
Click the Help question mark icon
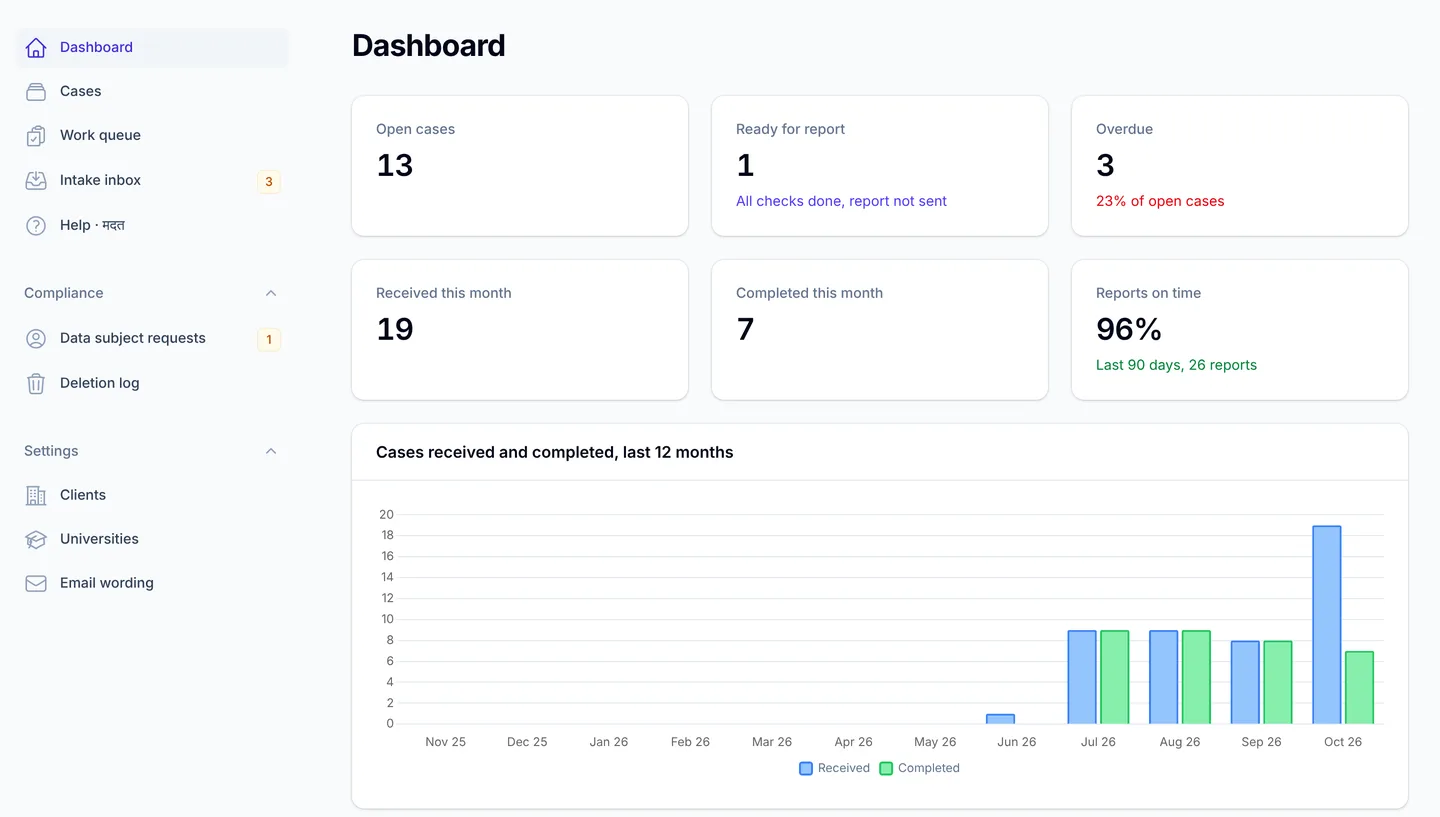click(36, 226)
